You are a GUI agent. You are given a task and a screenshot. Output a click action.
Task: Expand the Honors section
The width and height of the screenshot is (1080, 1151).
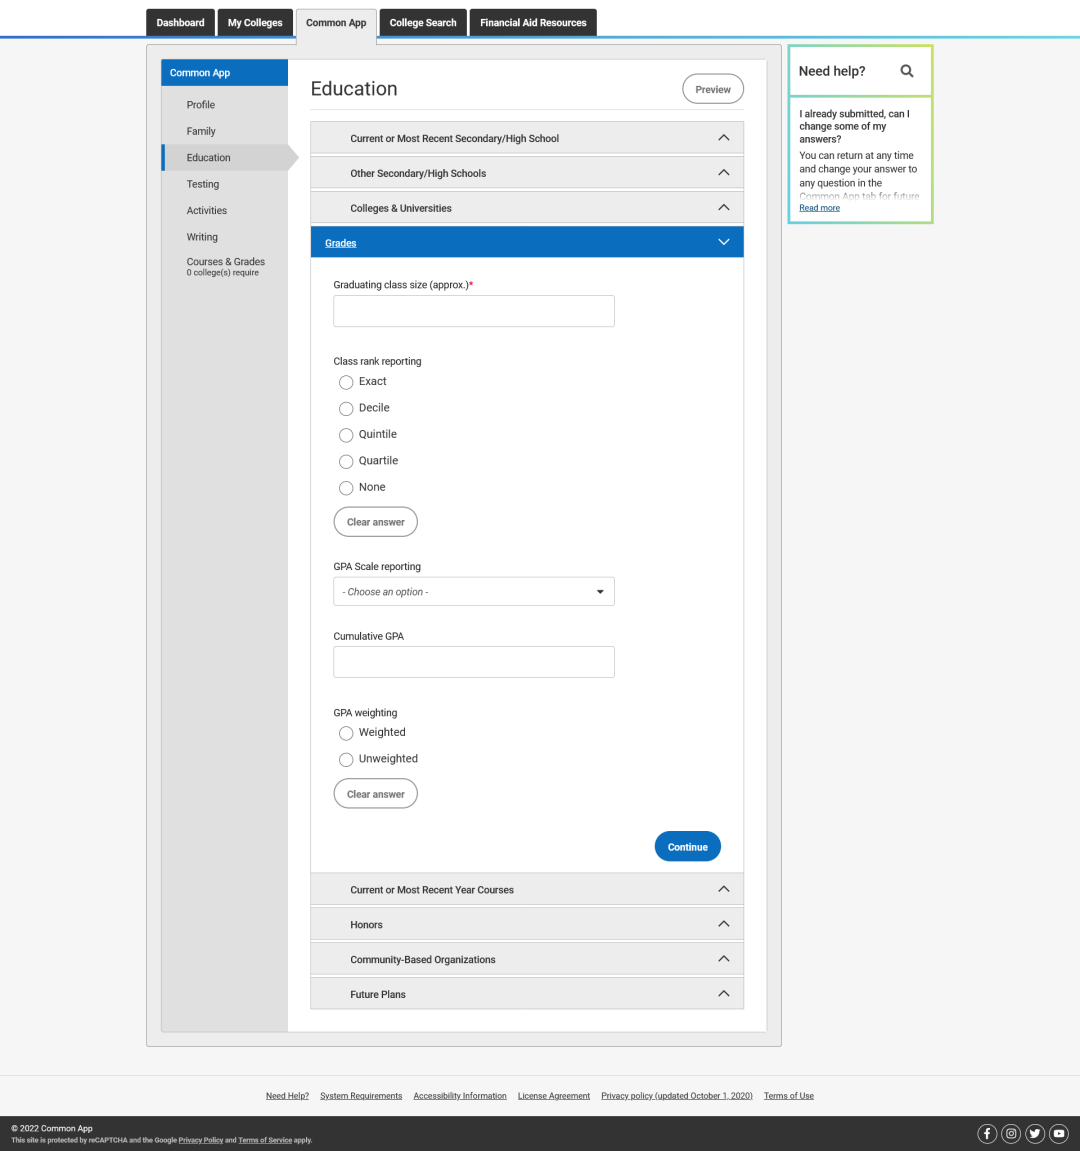527,924
